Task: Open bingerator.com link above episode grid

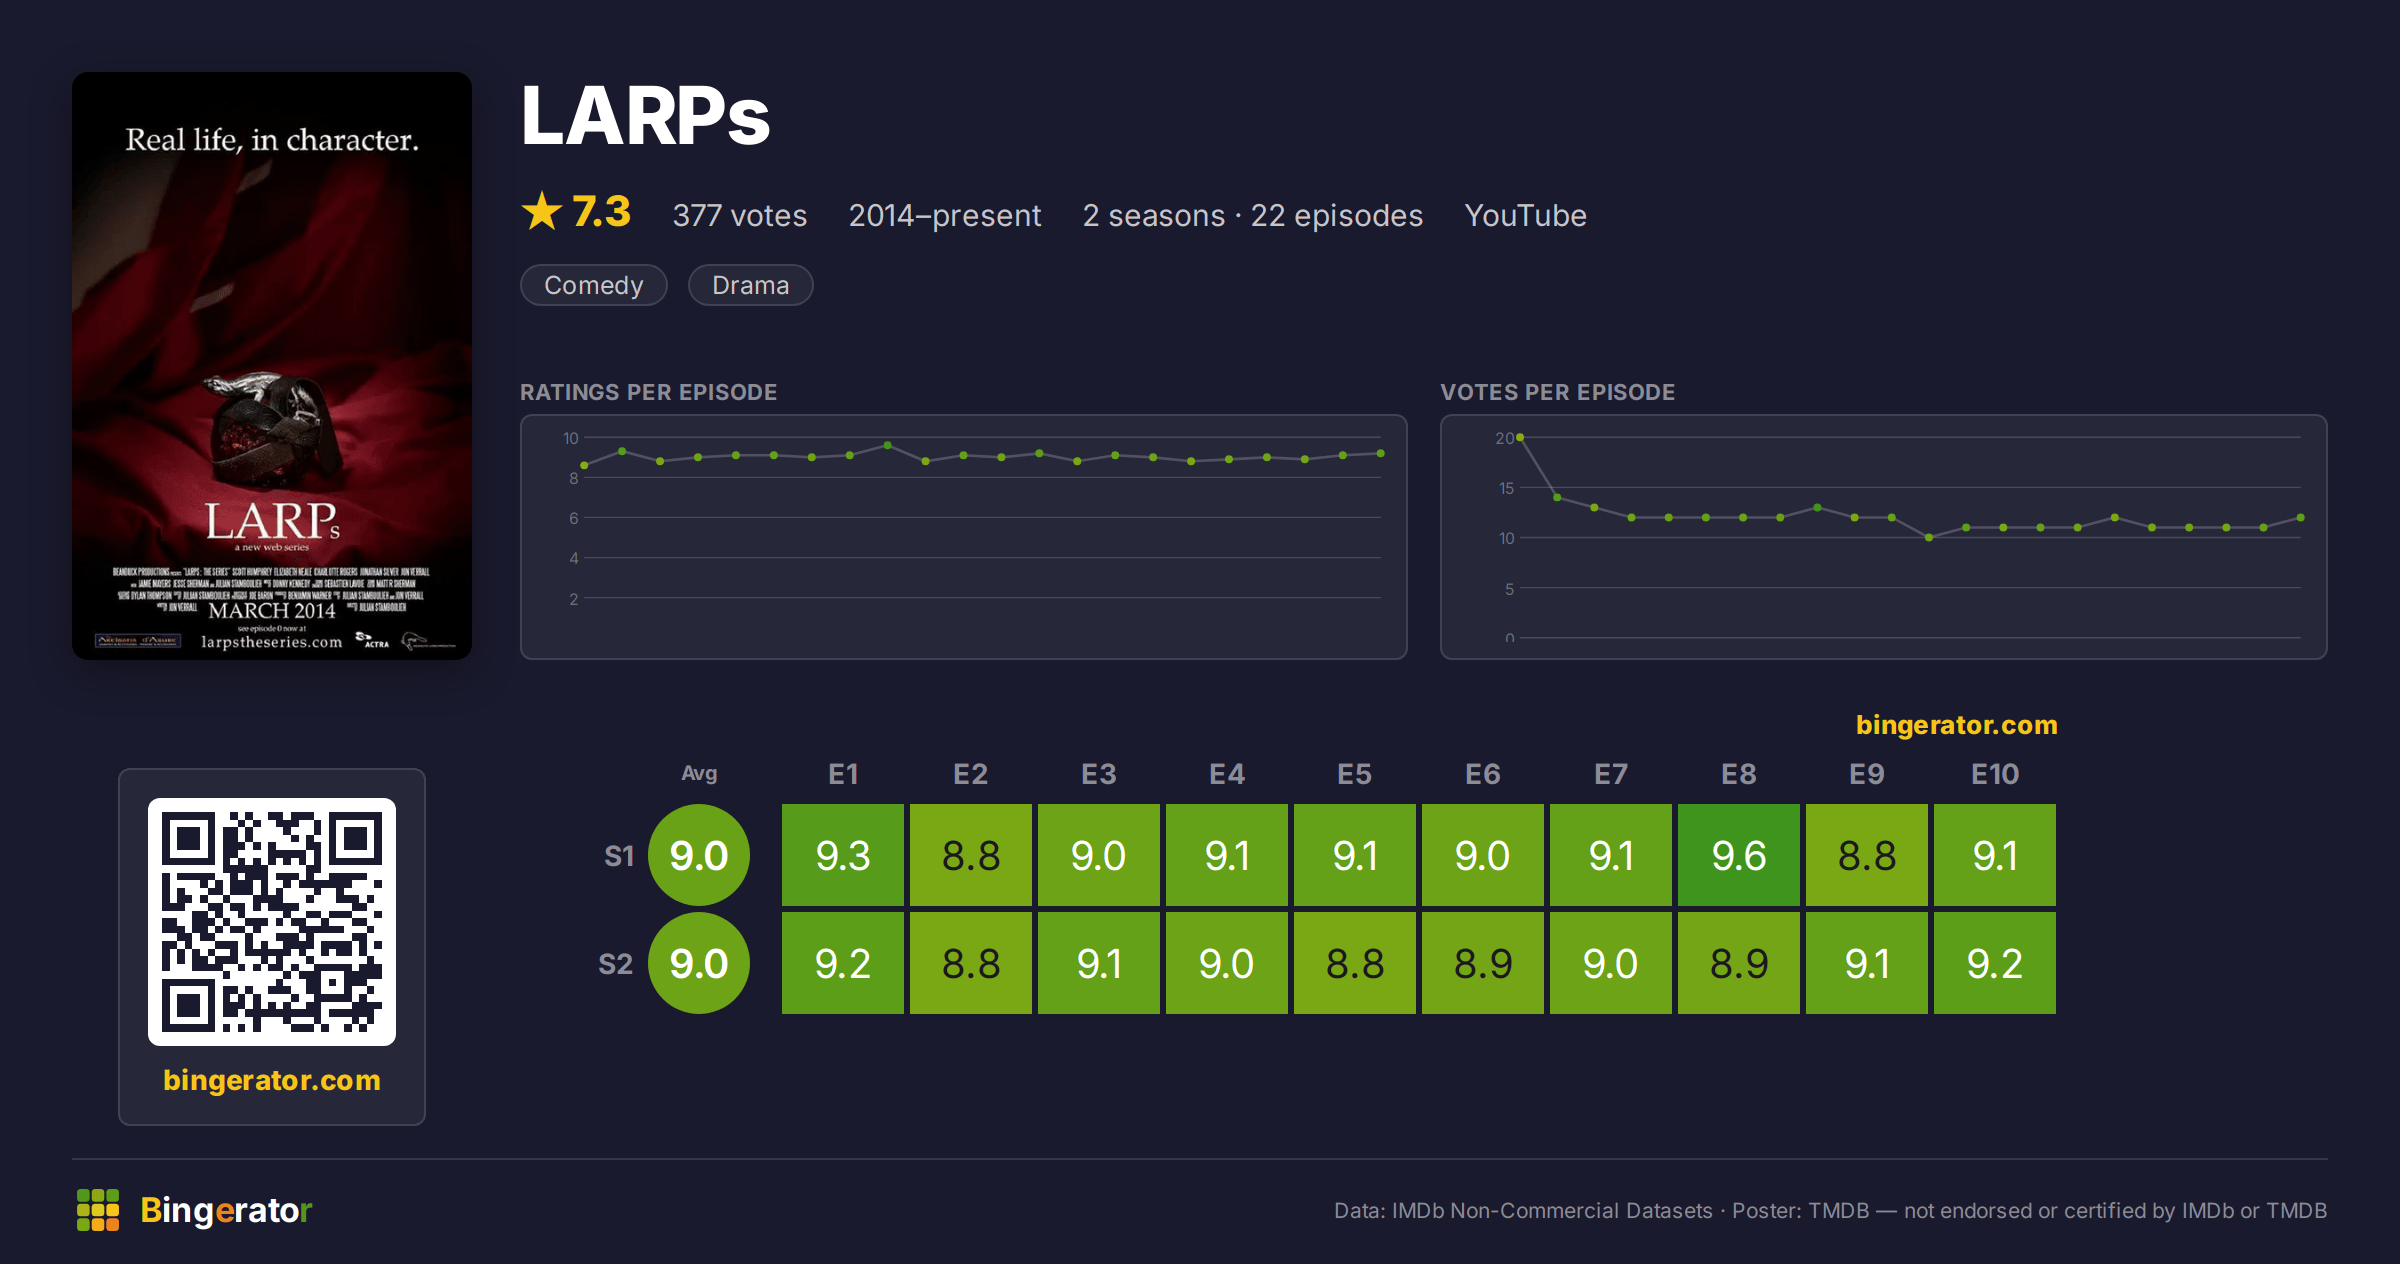Action: point(1957,725)
